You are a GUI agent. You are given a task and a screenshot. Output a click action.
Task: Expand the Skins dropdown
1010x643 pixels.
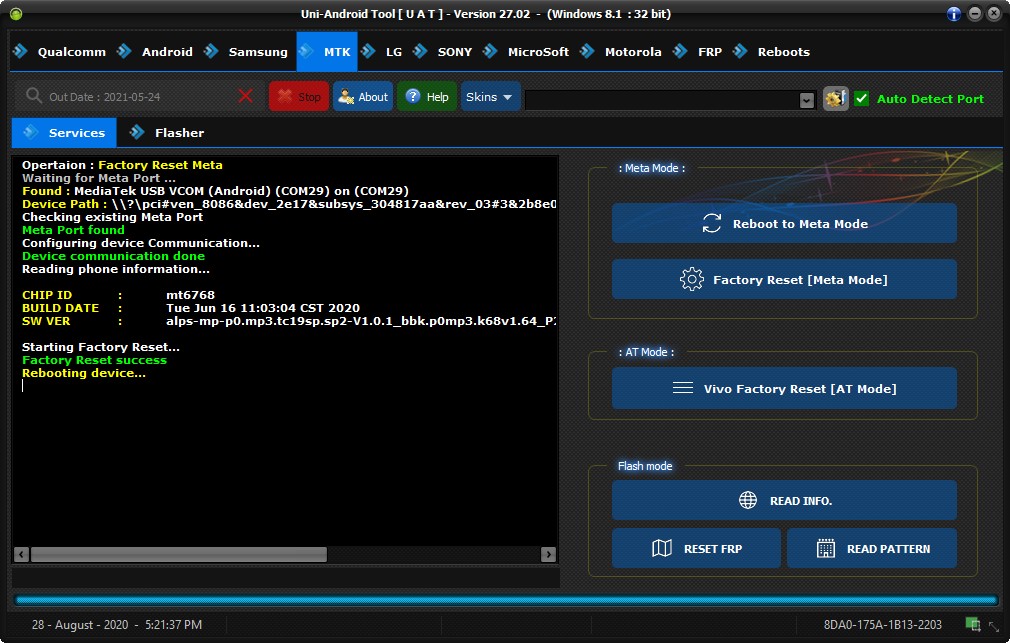click(490, 97)
